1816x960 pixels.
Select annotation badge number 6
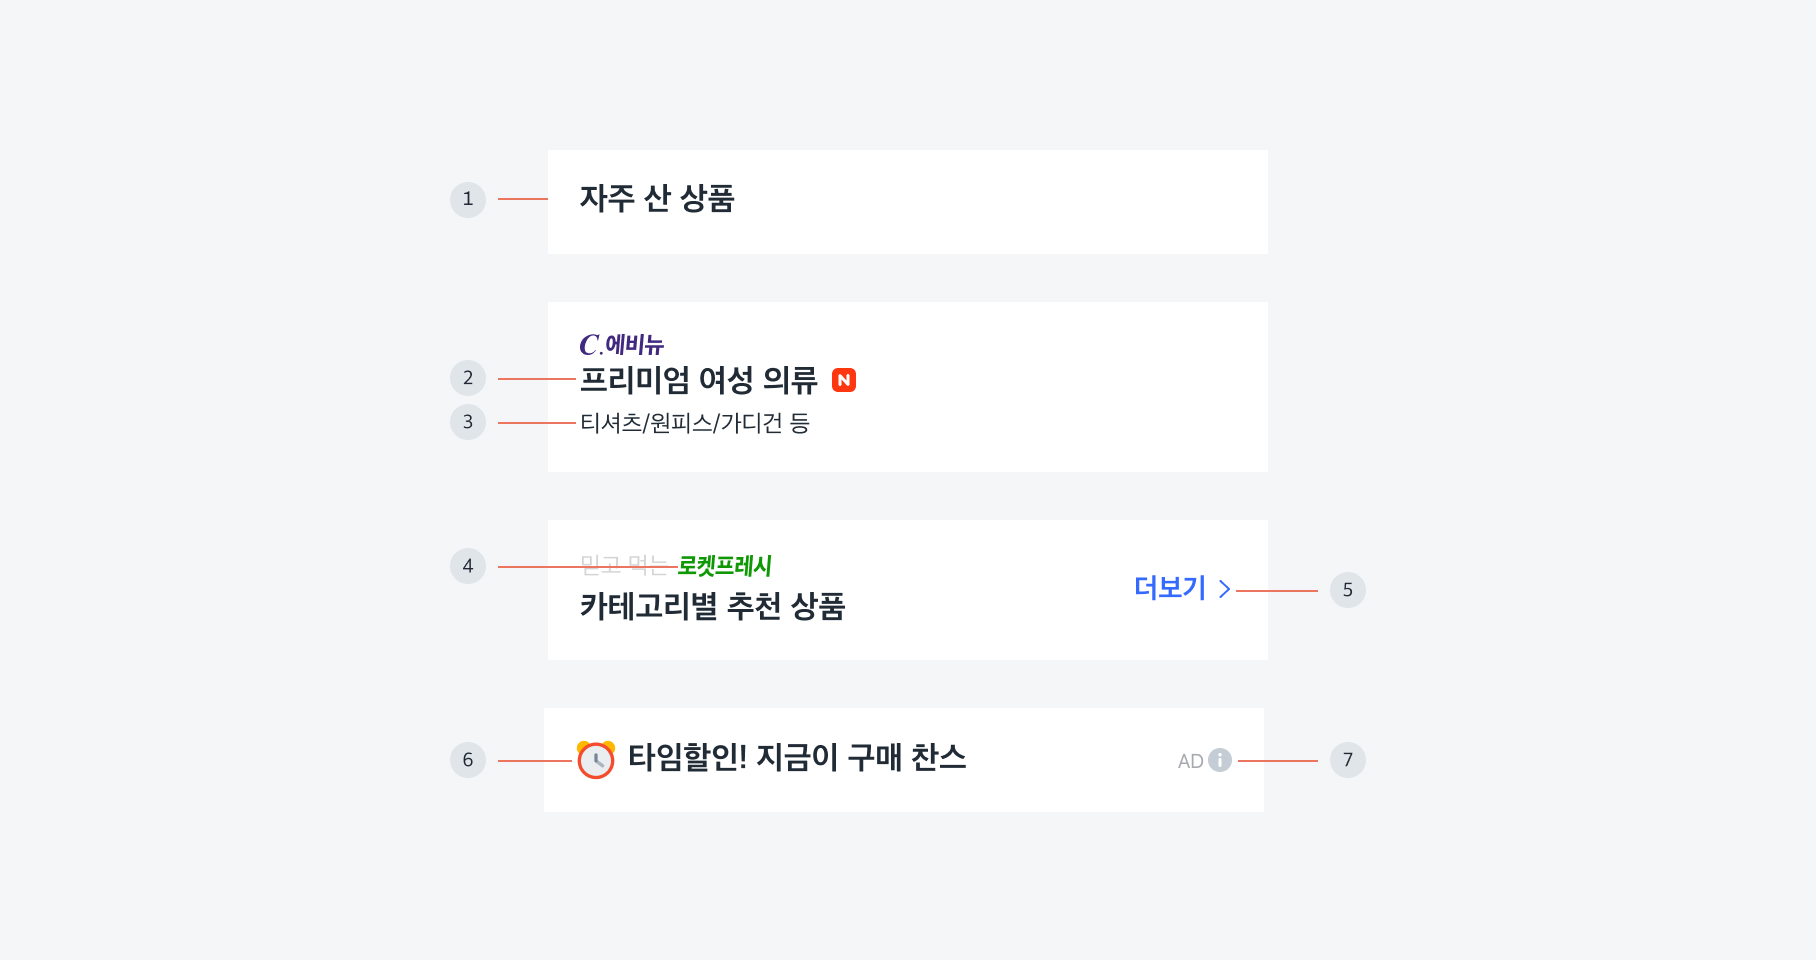click(x=468, y=760)
